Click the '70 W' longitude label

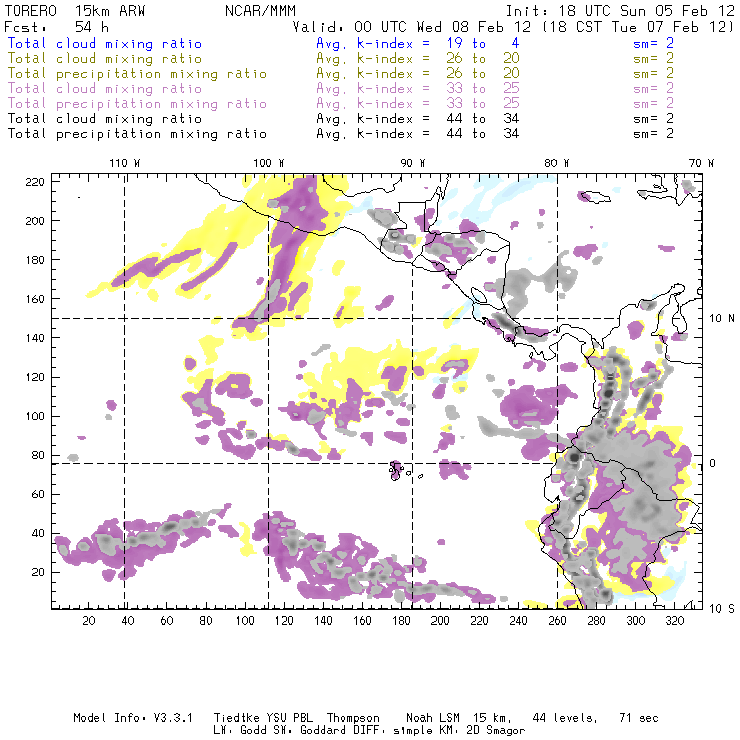click(x=701, y=163)
